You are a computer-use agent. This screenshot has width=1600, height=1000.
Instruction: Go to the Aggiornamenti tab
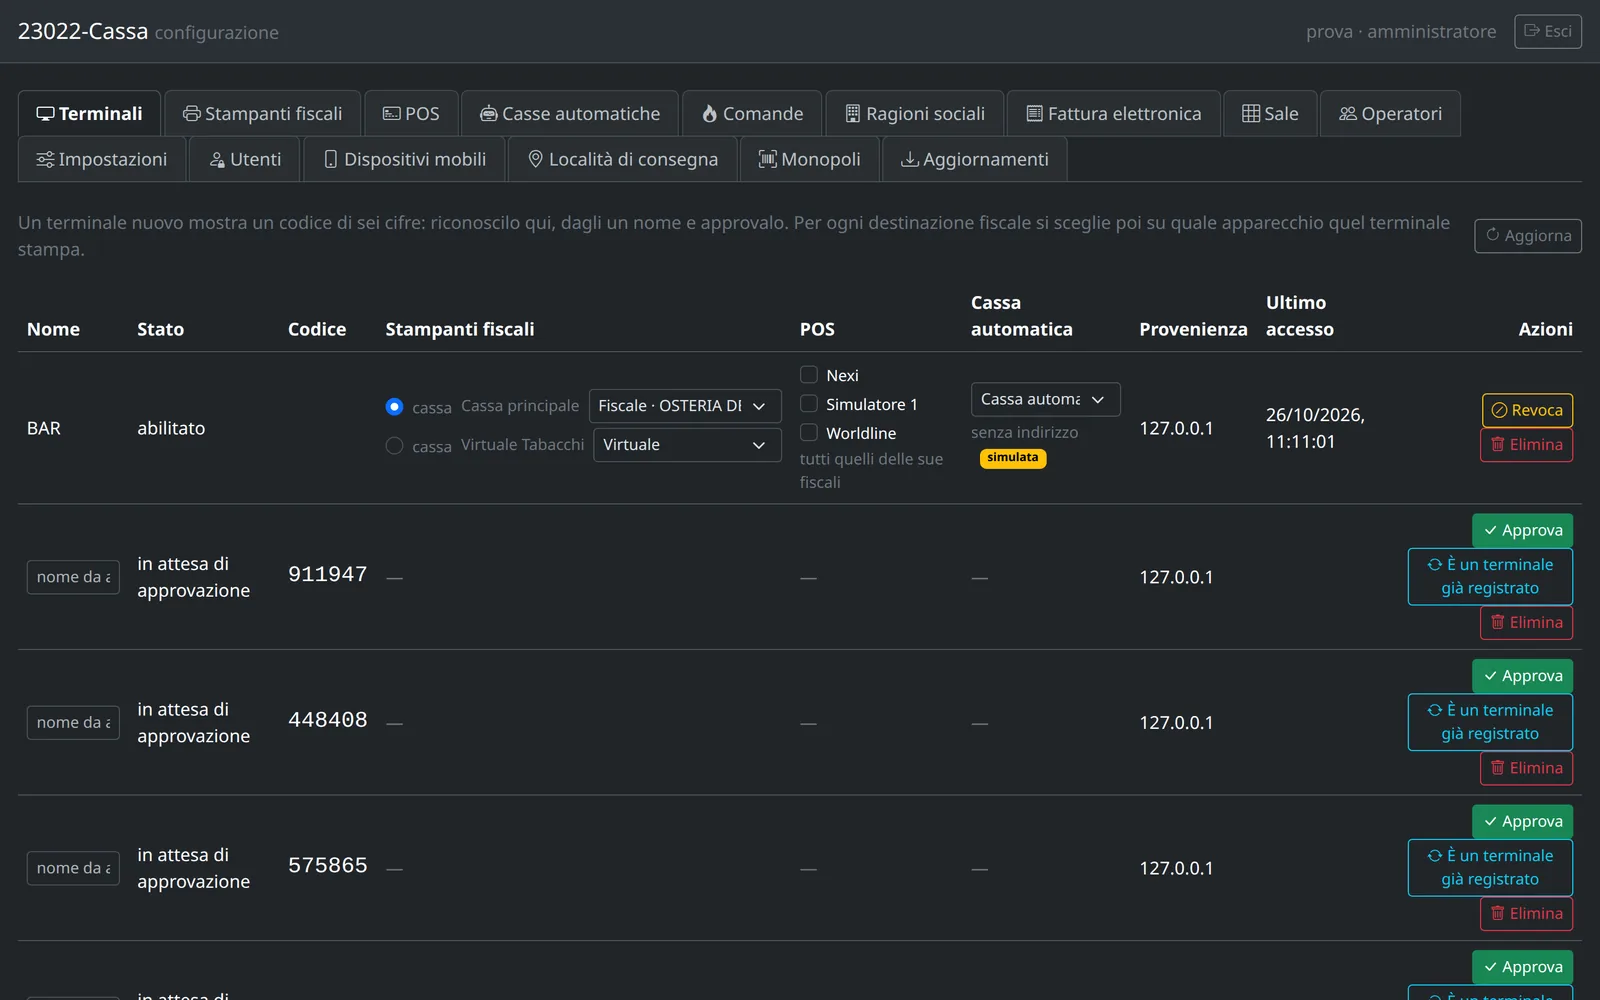pyautogui.click(x=975, y=159)
